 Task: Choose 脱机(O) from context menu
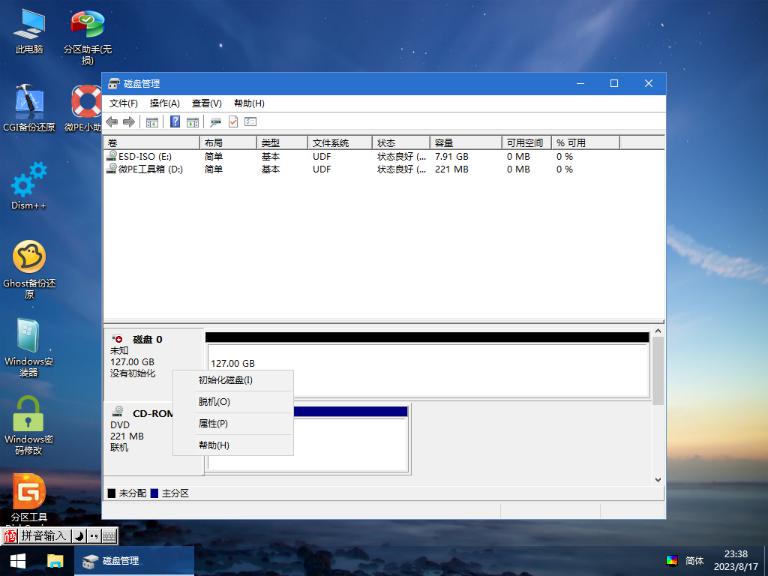click(233, 402)
